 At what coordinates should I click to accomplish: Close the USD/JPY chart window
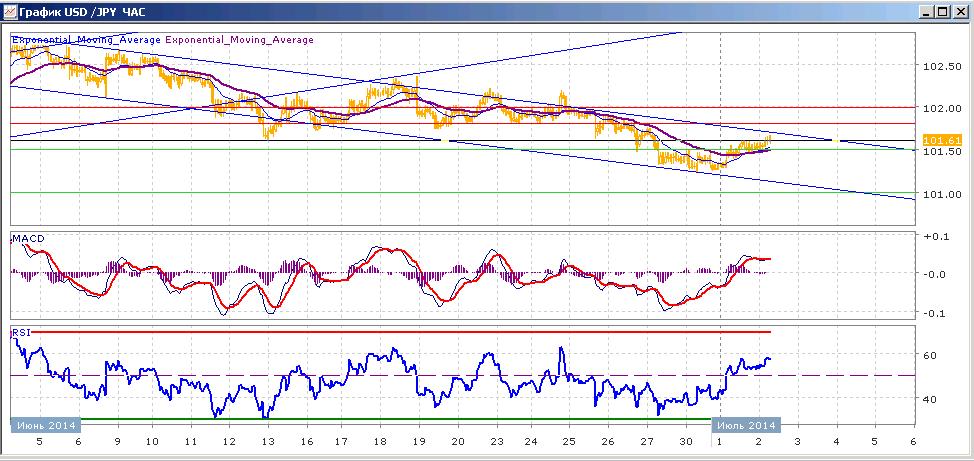[960, 12]
